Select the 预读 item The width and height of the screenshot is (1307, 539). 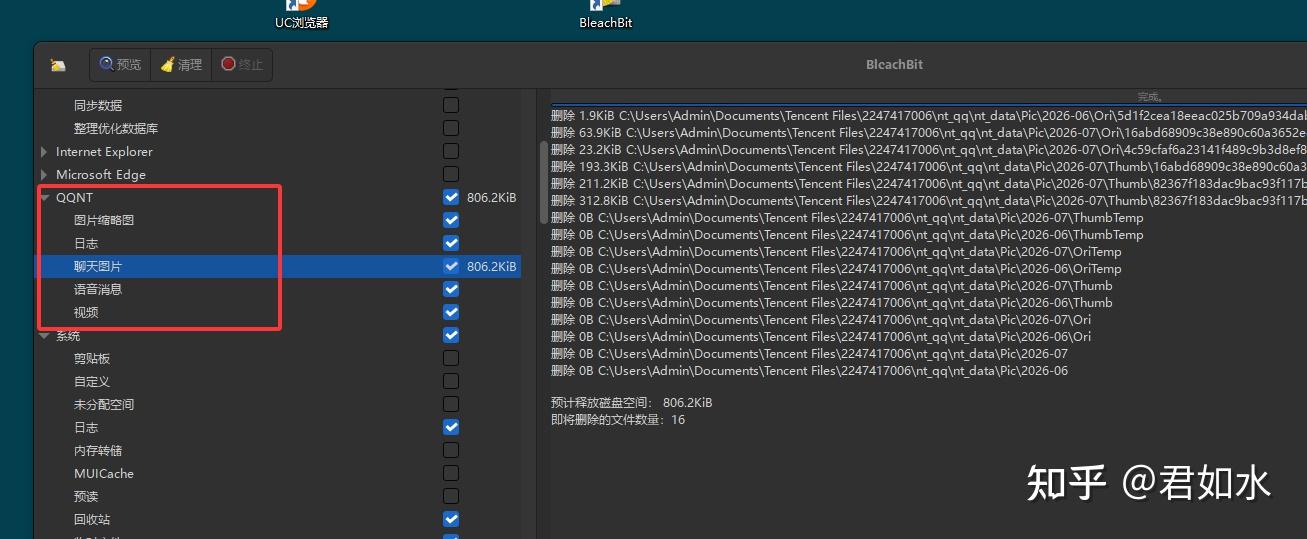pos(86,496)
